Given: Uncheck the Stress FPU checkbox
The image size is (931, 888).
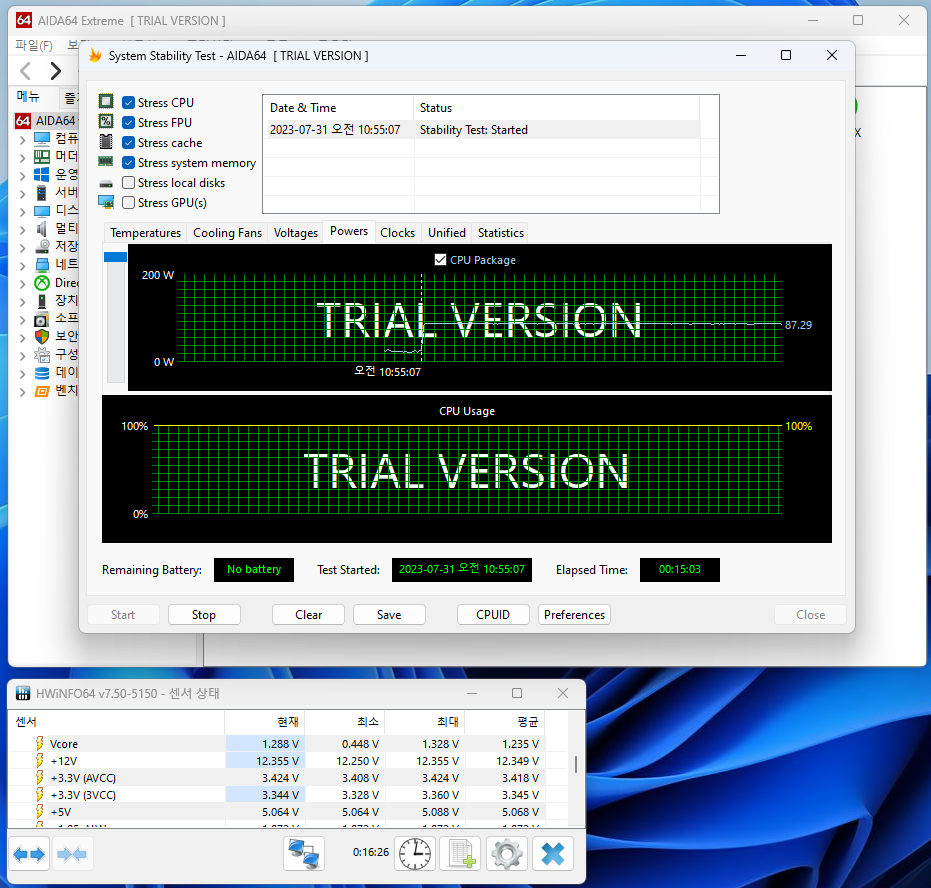Looking at the screenshot, I should point(128,122).
